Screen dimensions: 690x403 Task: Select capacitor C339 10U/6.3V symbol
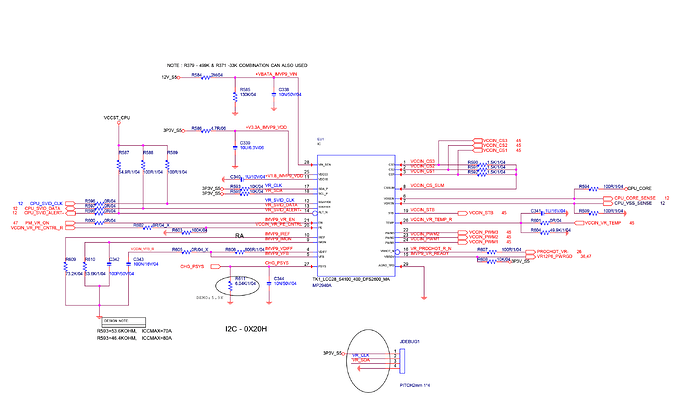tap(235, 147)
